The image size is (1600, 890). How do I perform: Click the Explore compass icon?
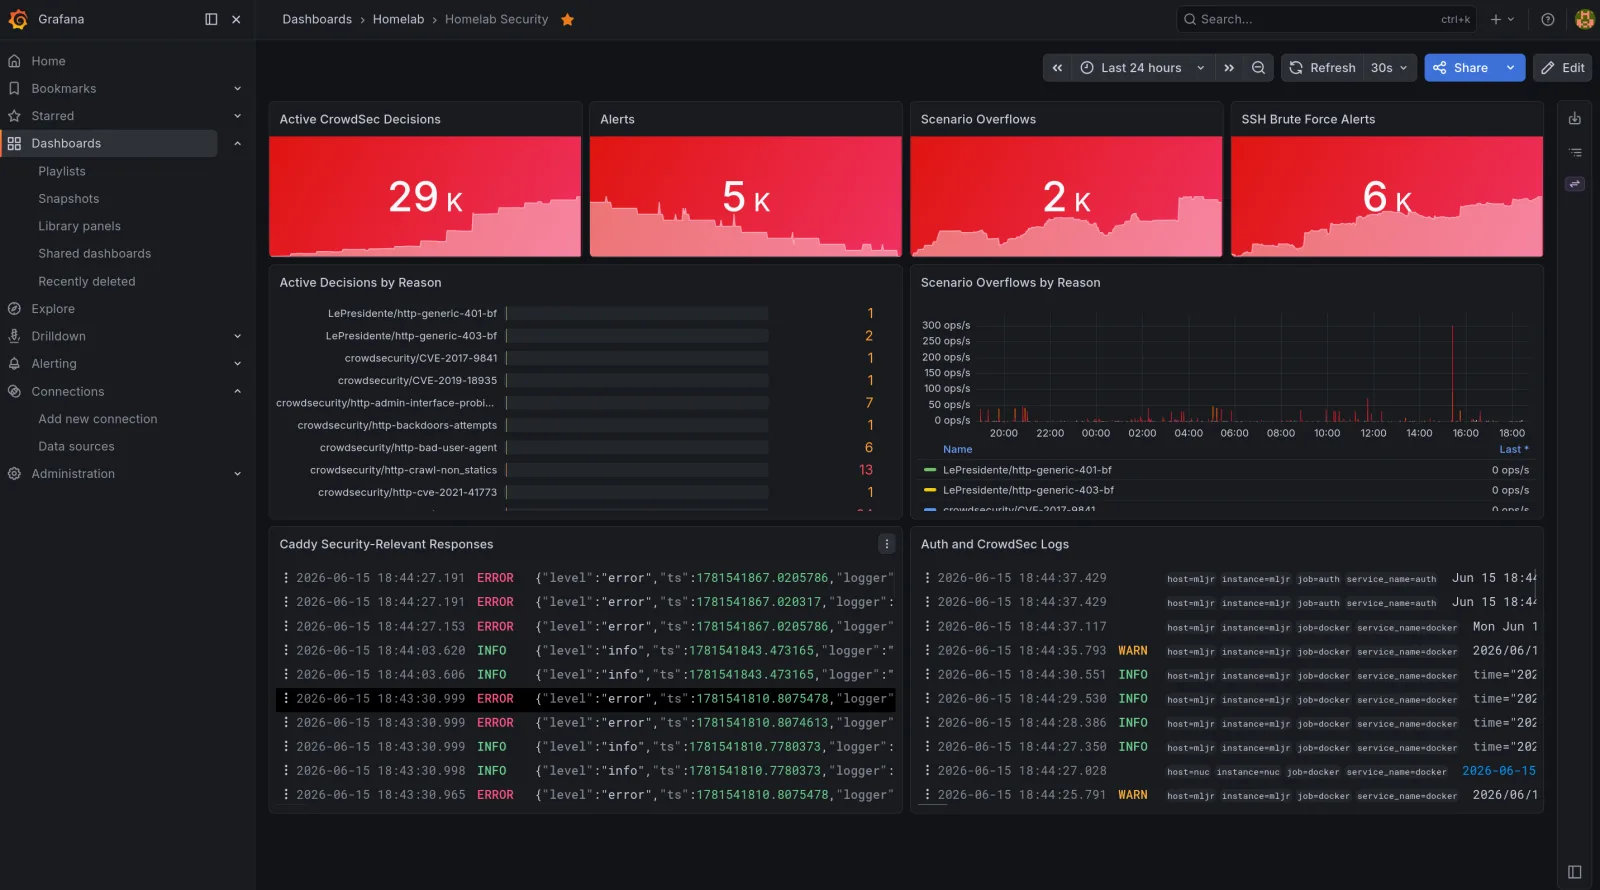coord(14,309)
